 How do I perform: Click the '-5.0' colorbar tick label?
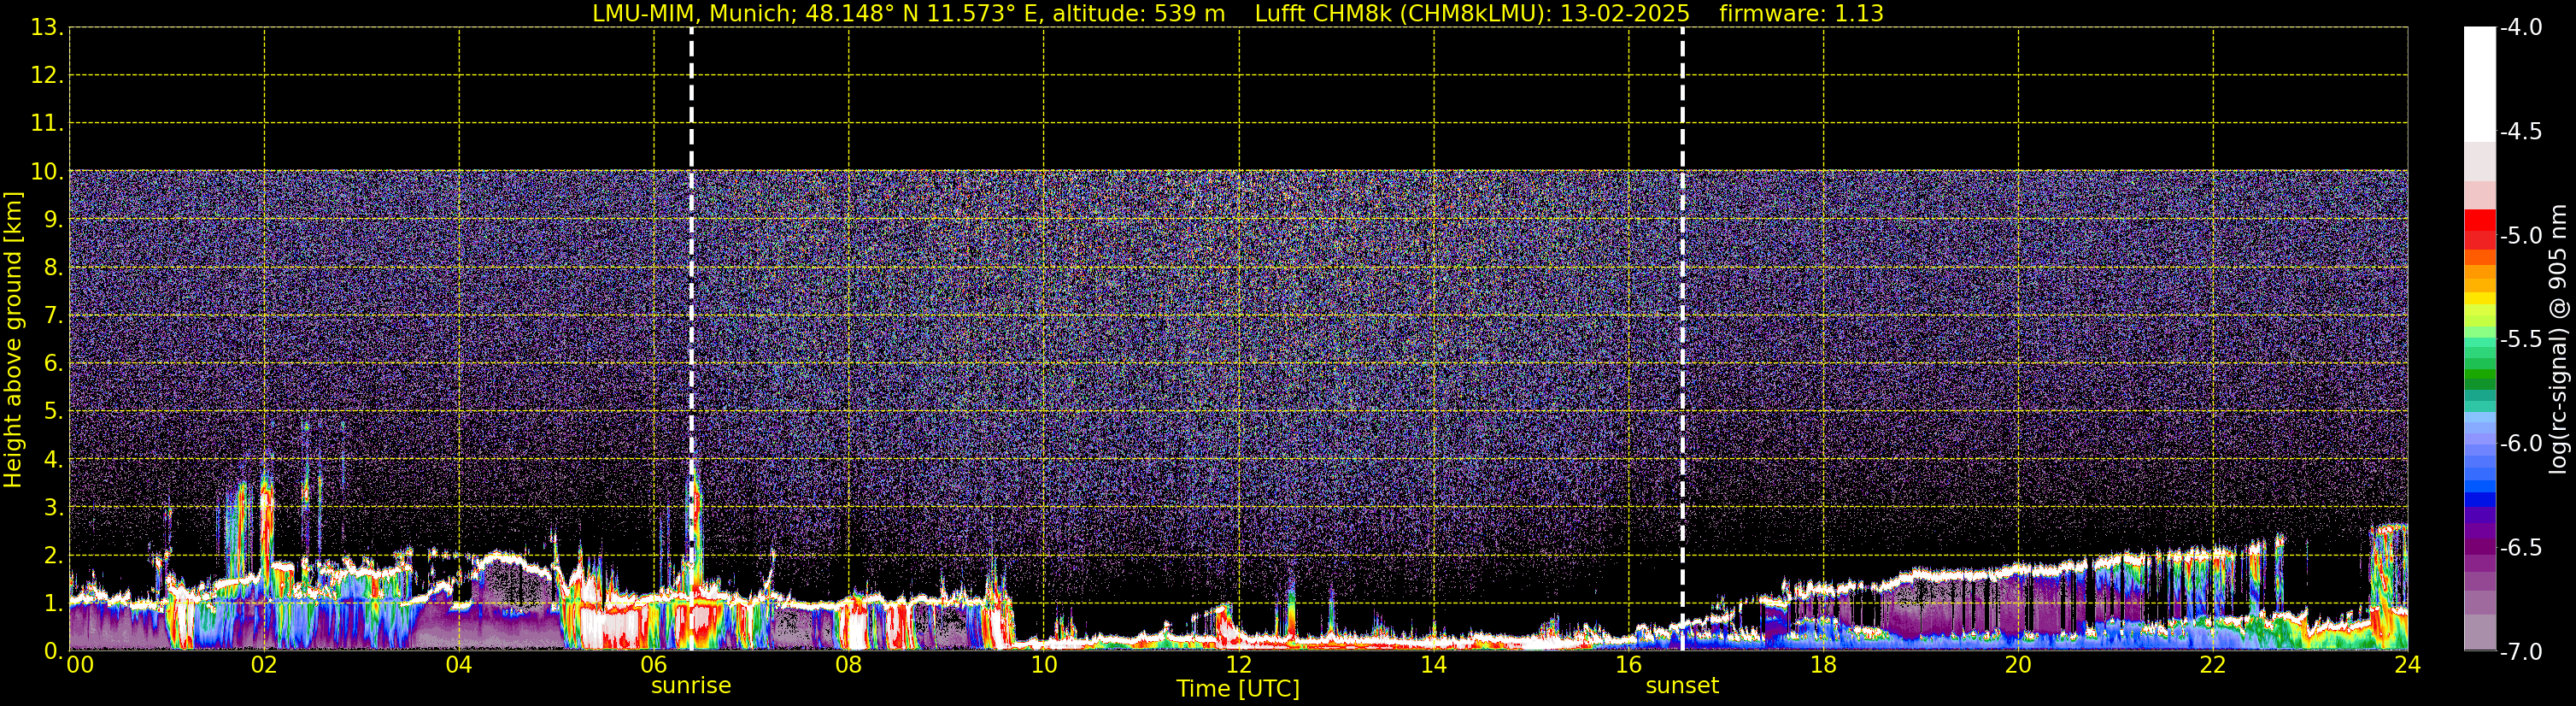point(2520,236)
